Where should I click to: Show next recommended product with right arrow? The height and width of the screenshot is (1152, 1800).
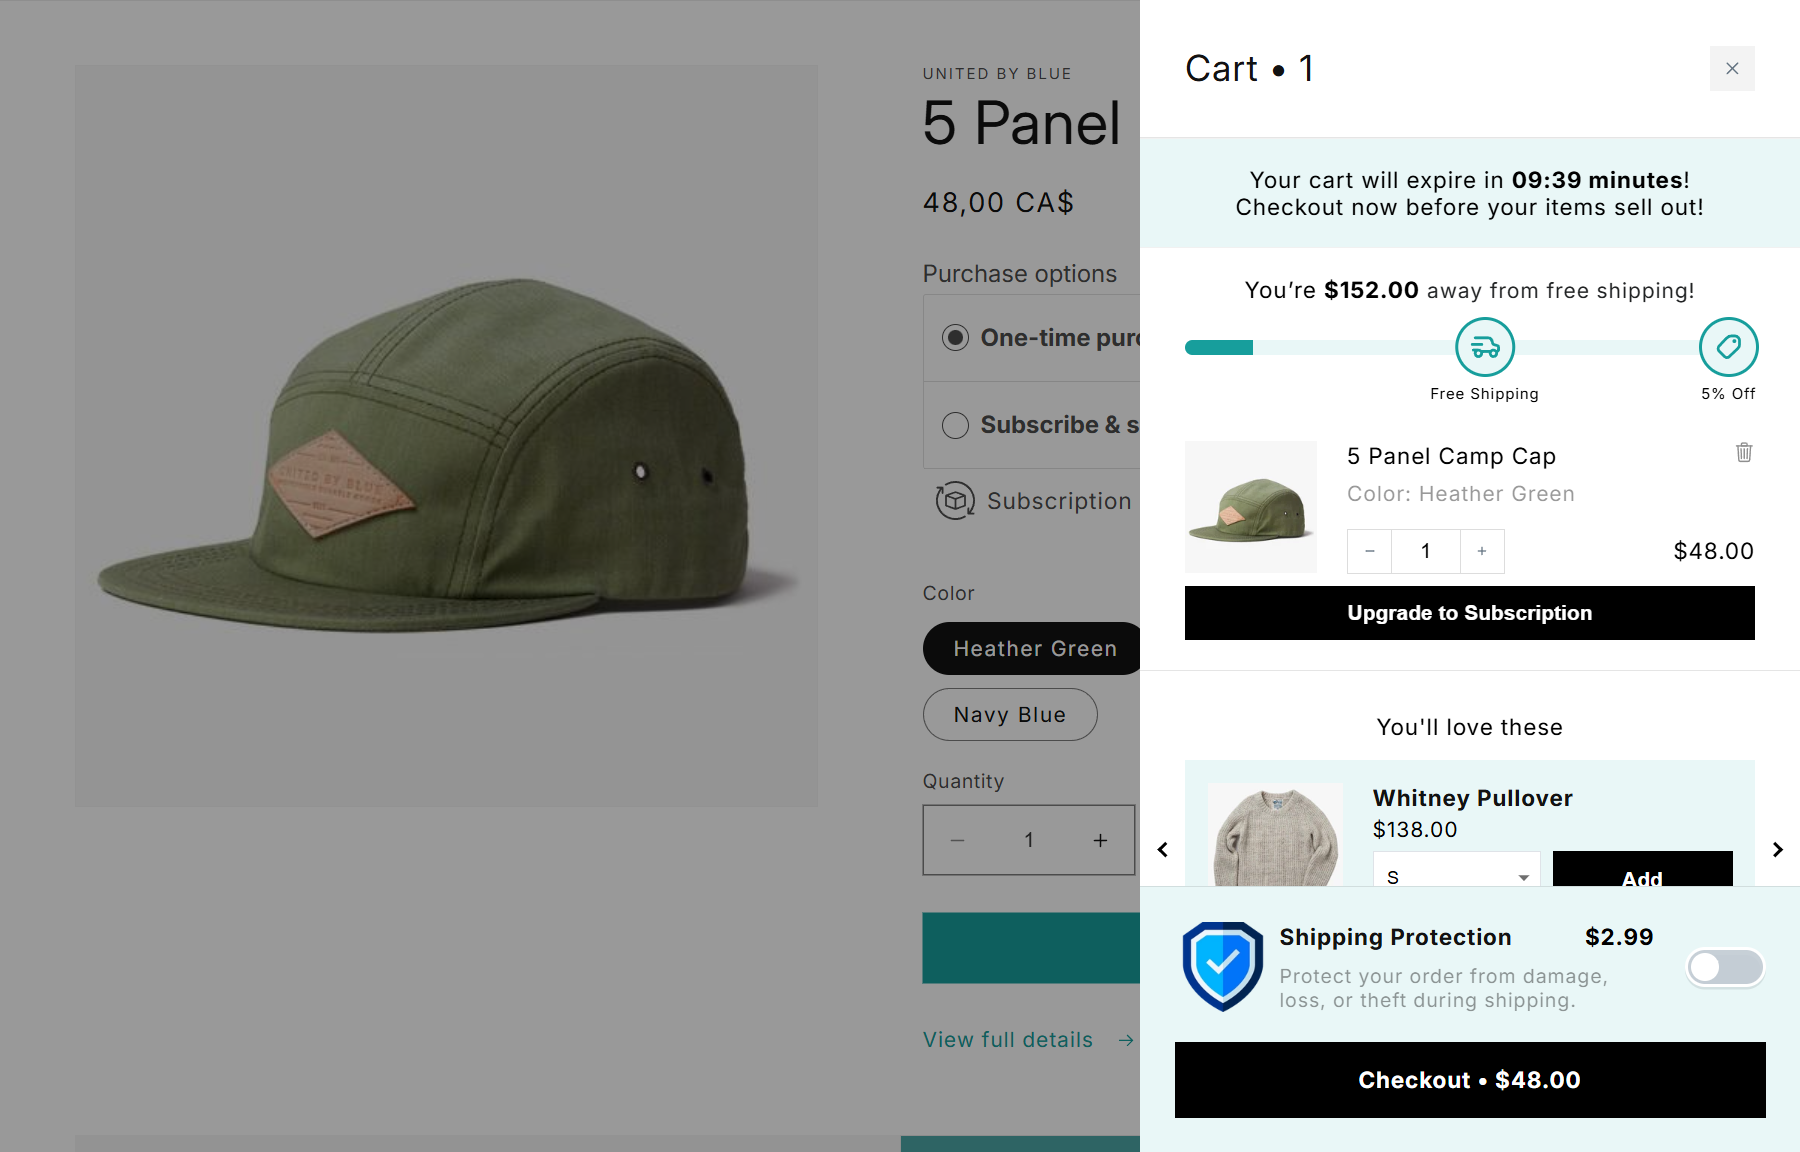pyautogui.click(x=1778, y=849)
